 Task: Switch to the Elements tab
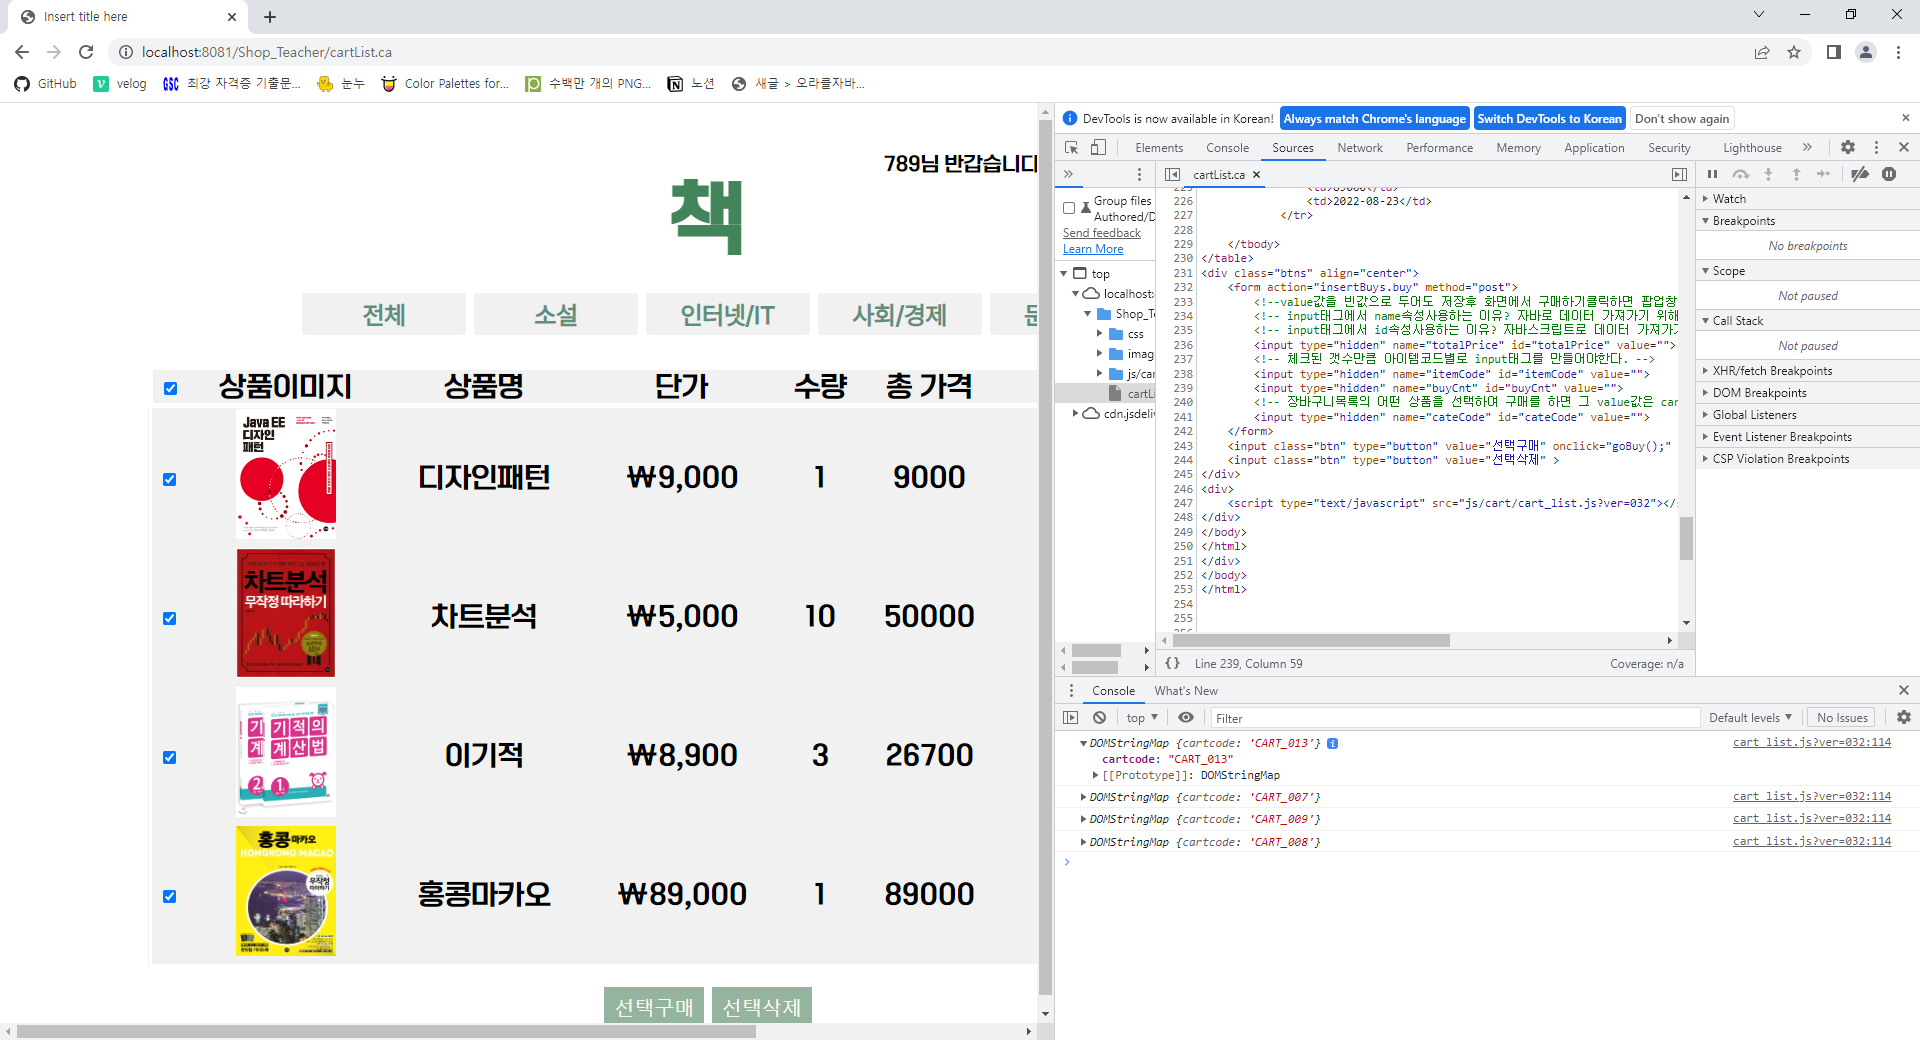point(1159,147)
